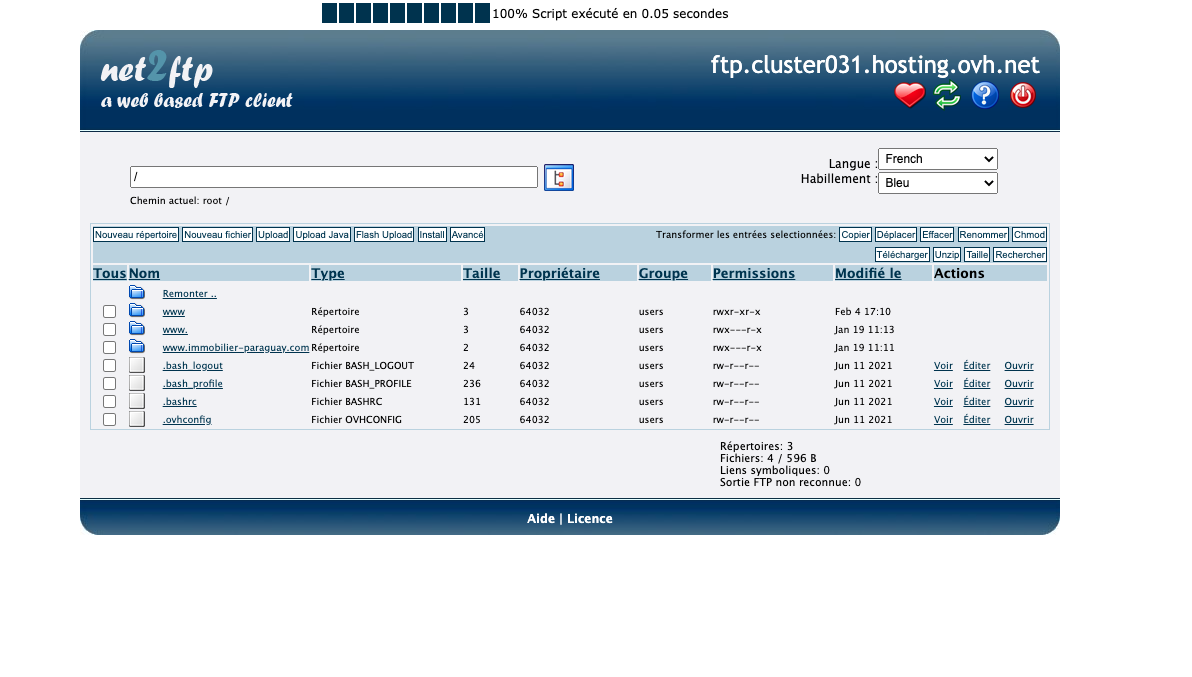This screenshot has width=1192, height=677.
Task: Select the .bash_profile row checkbox
Action: click(x=109, y=384)
